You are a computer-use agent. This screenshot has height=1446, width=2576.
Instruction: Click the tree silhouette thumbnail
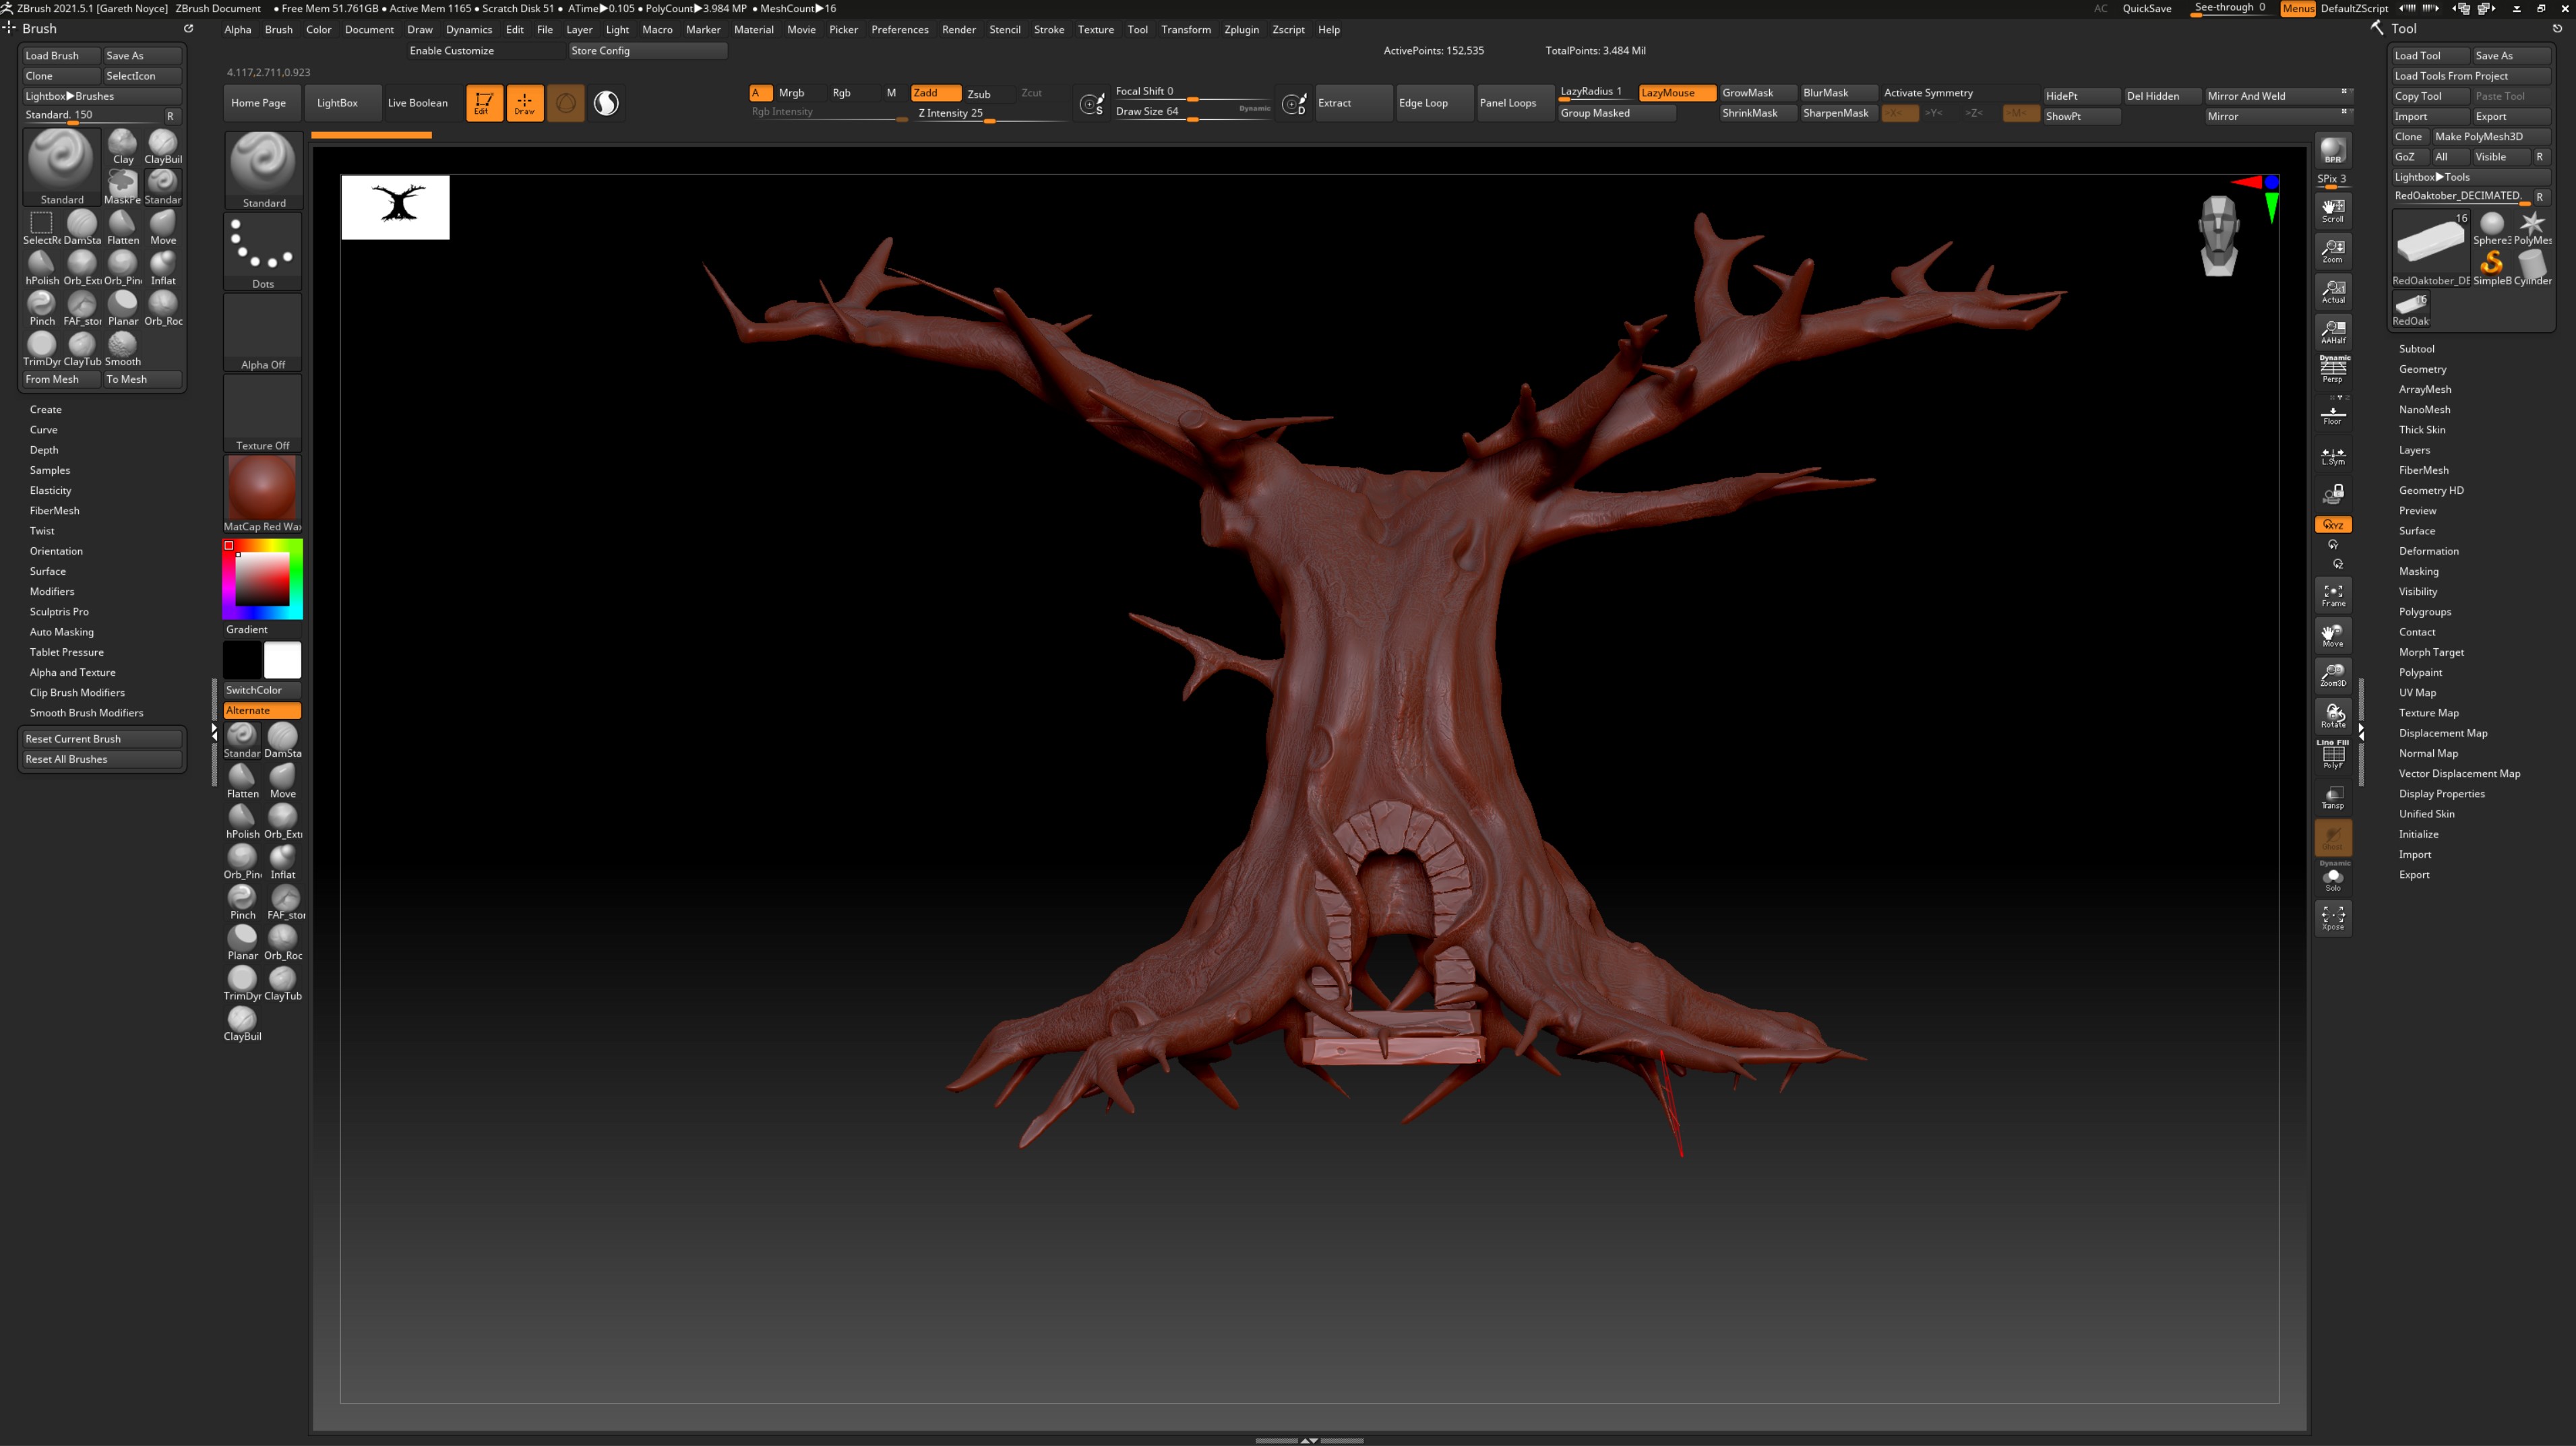tap(395, 207)
